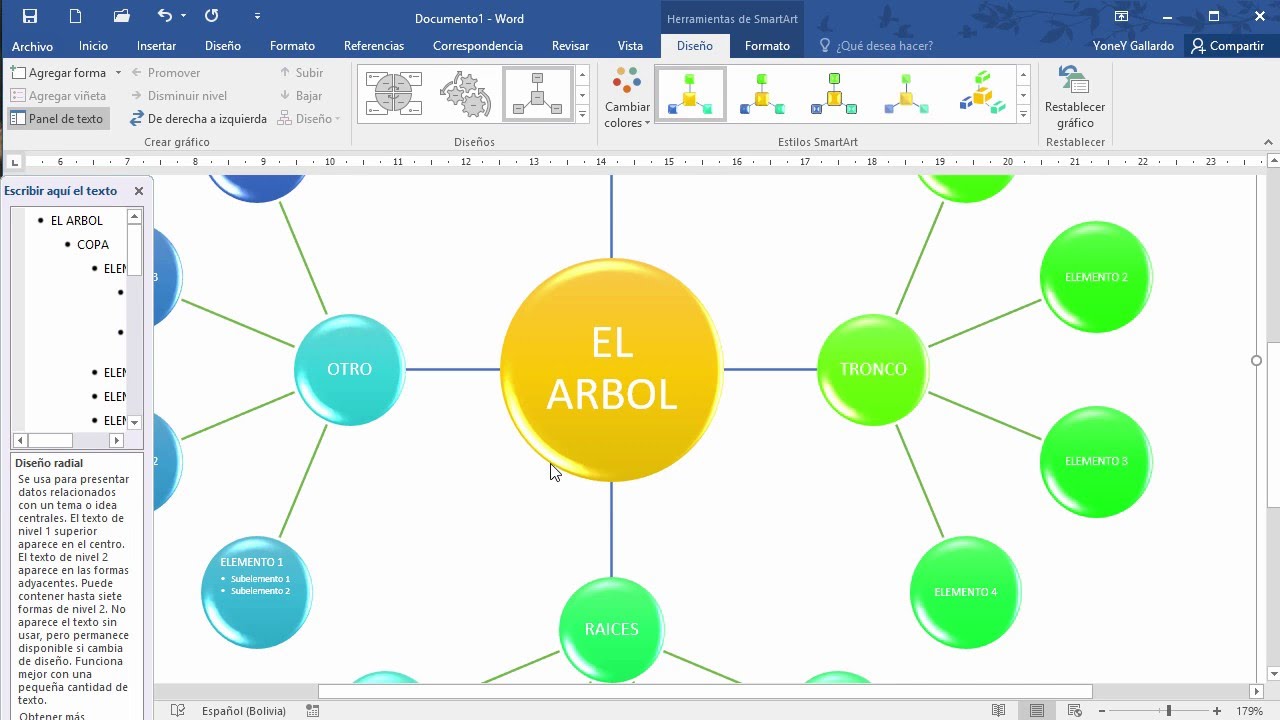Select COPA entry in text pane
This screenshot has height=720, width=1280.
tap(93, 245)
